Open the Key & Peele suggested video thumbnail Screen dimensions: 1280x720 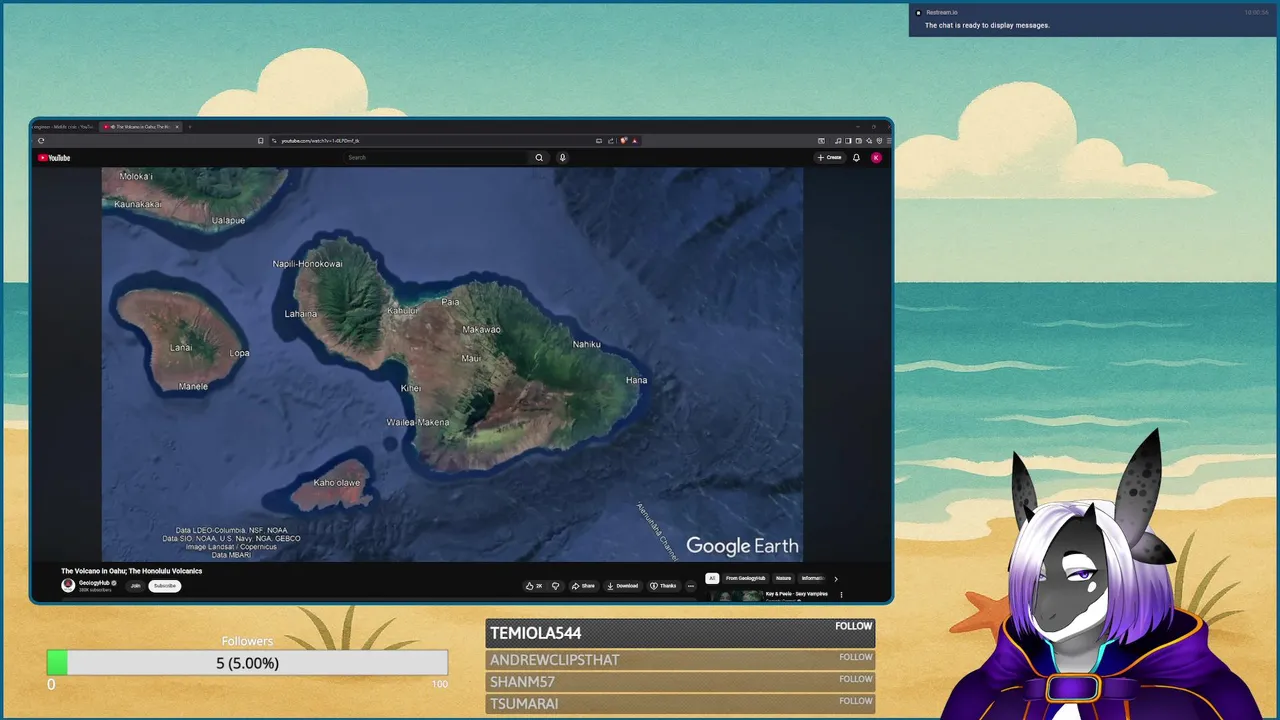(x=736, y=596)
